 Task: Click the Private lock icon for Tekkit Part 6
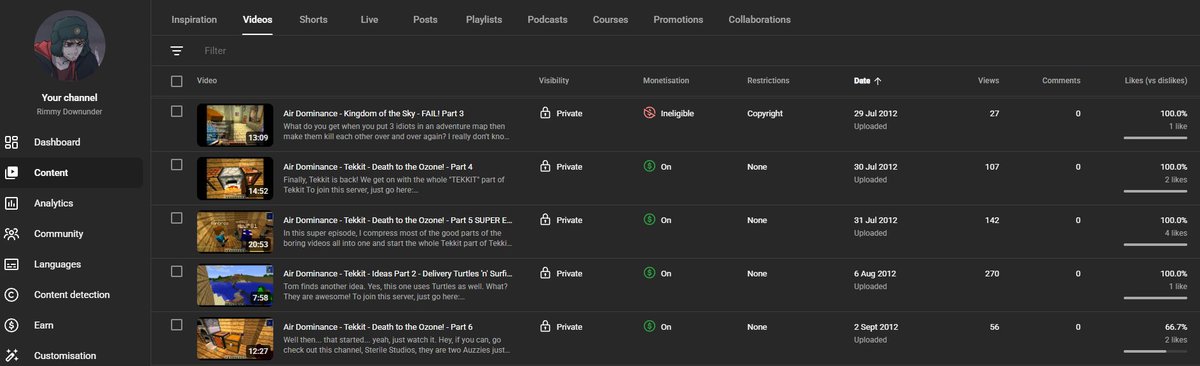click(545, 325)
